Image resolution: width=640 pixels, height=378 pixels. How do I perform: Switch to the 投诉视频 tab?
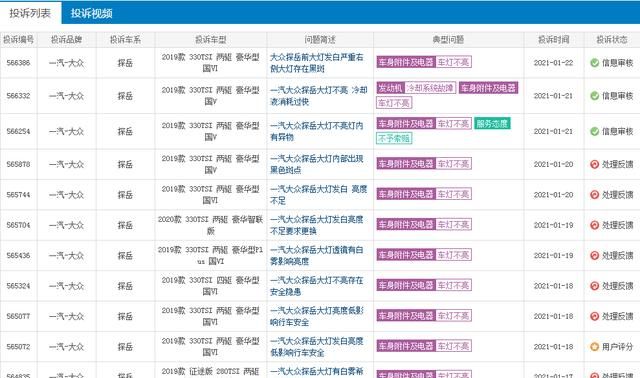click(91, 13)
